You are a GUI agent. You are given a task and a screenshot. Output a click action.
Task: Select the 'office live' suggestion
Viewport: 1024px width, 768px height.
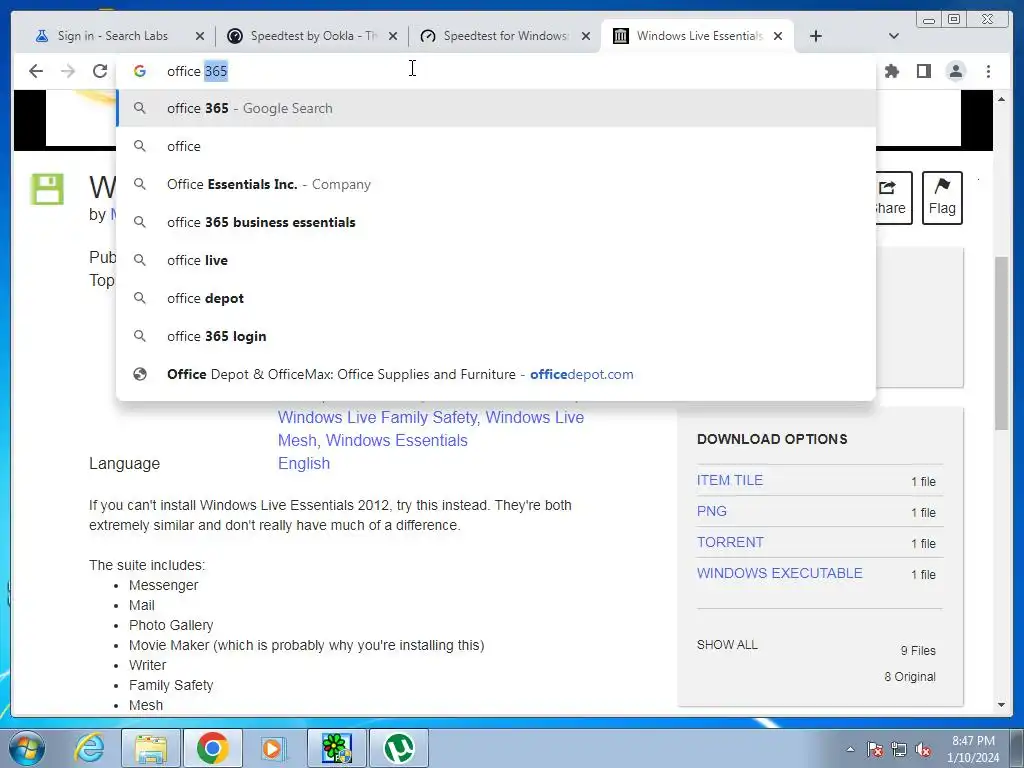[x=496, y=260]
